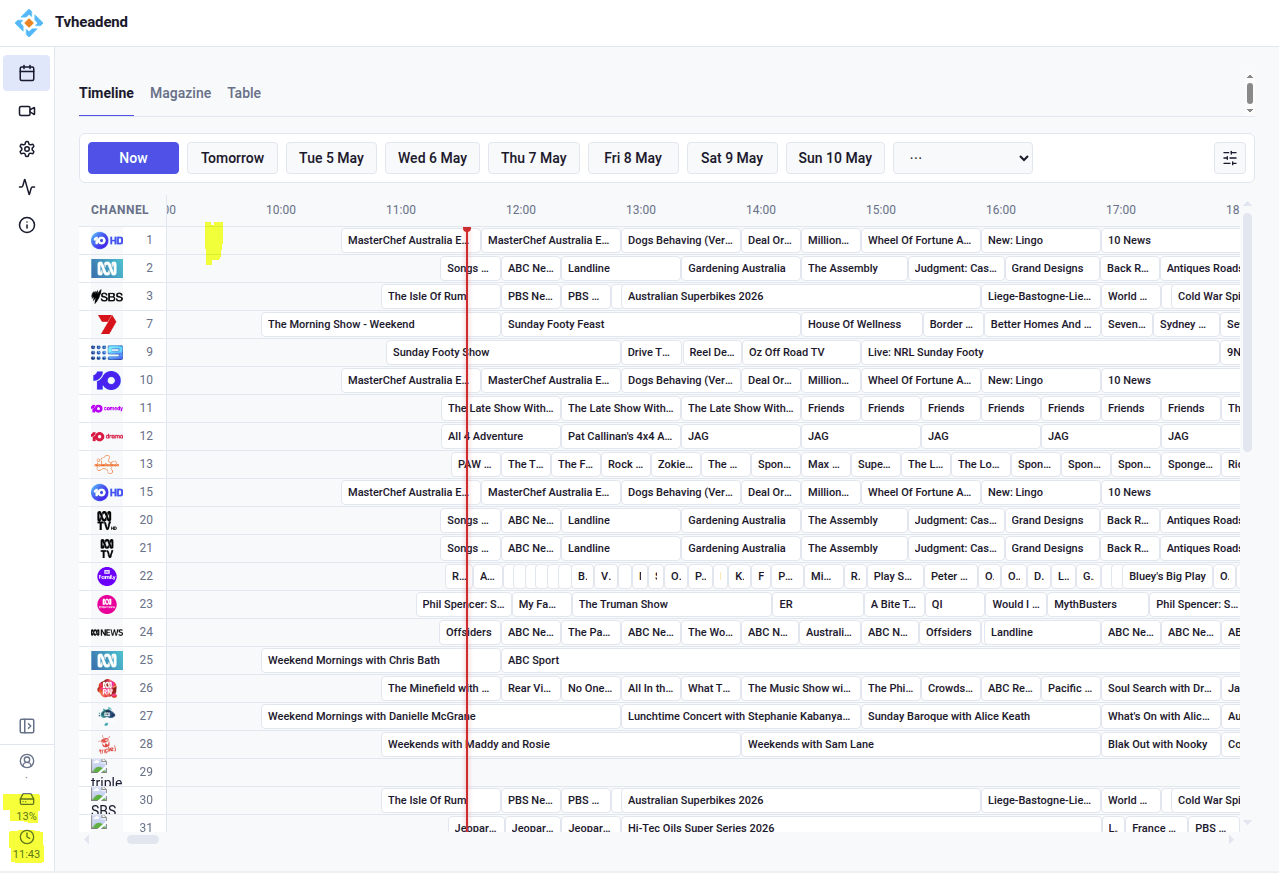Show Sun 10 May schedule

835,158
